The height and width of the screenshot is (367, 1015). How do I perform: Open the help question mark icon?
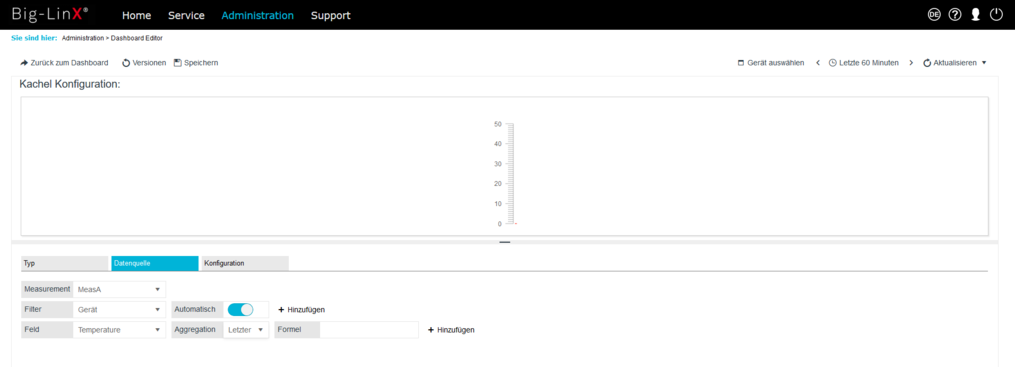(955, 15)
